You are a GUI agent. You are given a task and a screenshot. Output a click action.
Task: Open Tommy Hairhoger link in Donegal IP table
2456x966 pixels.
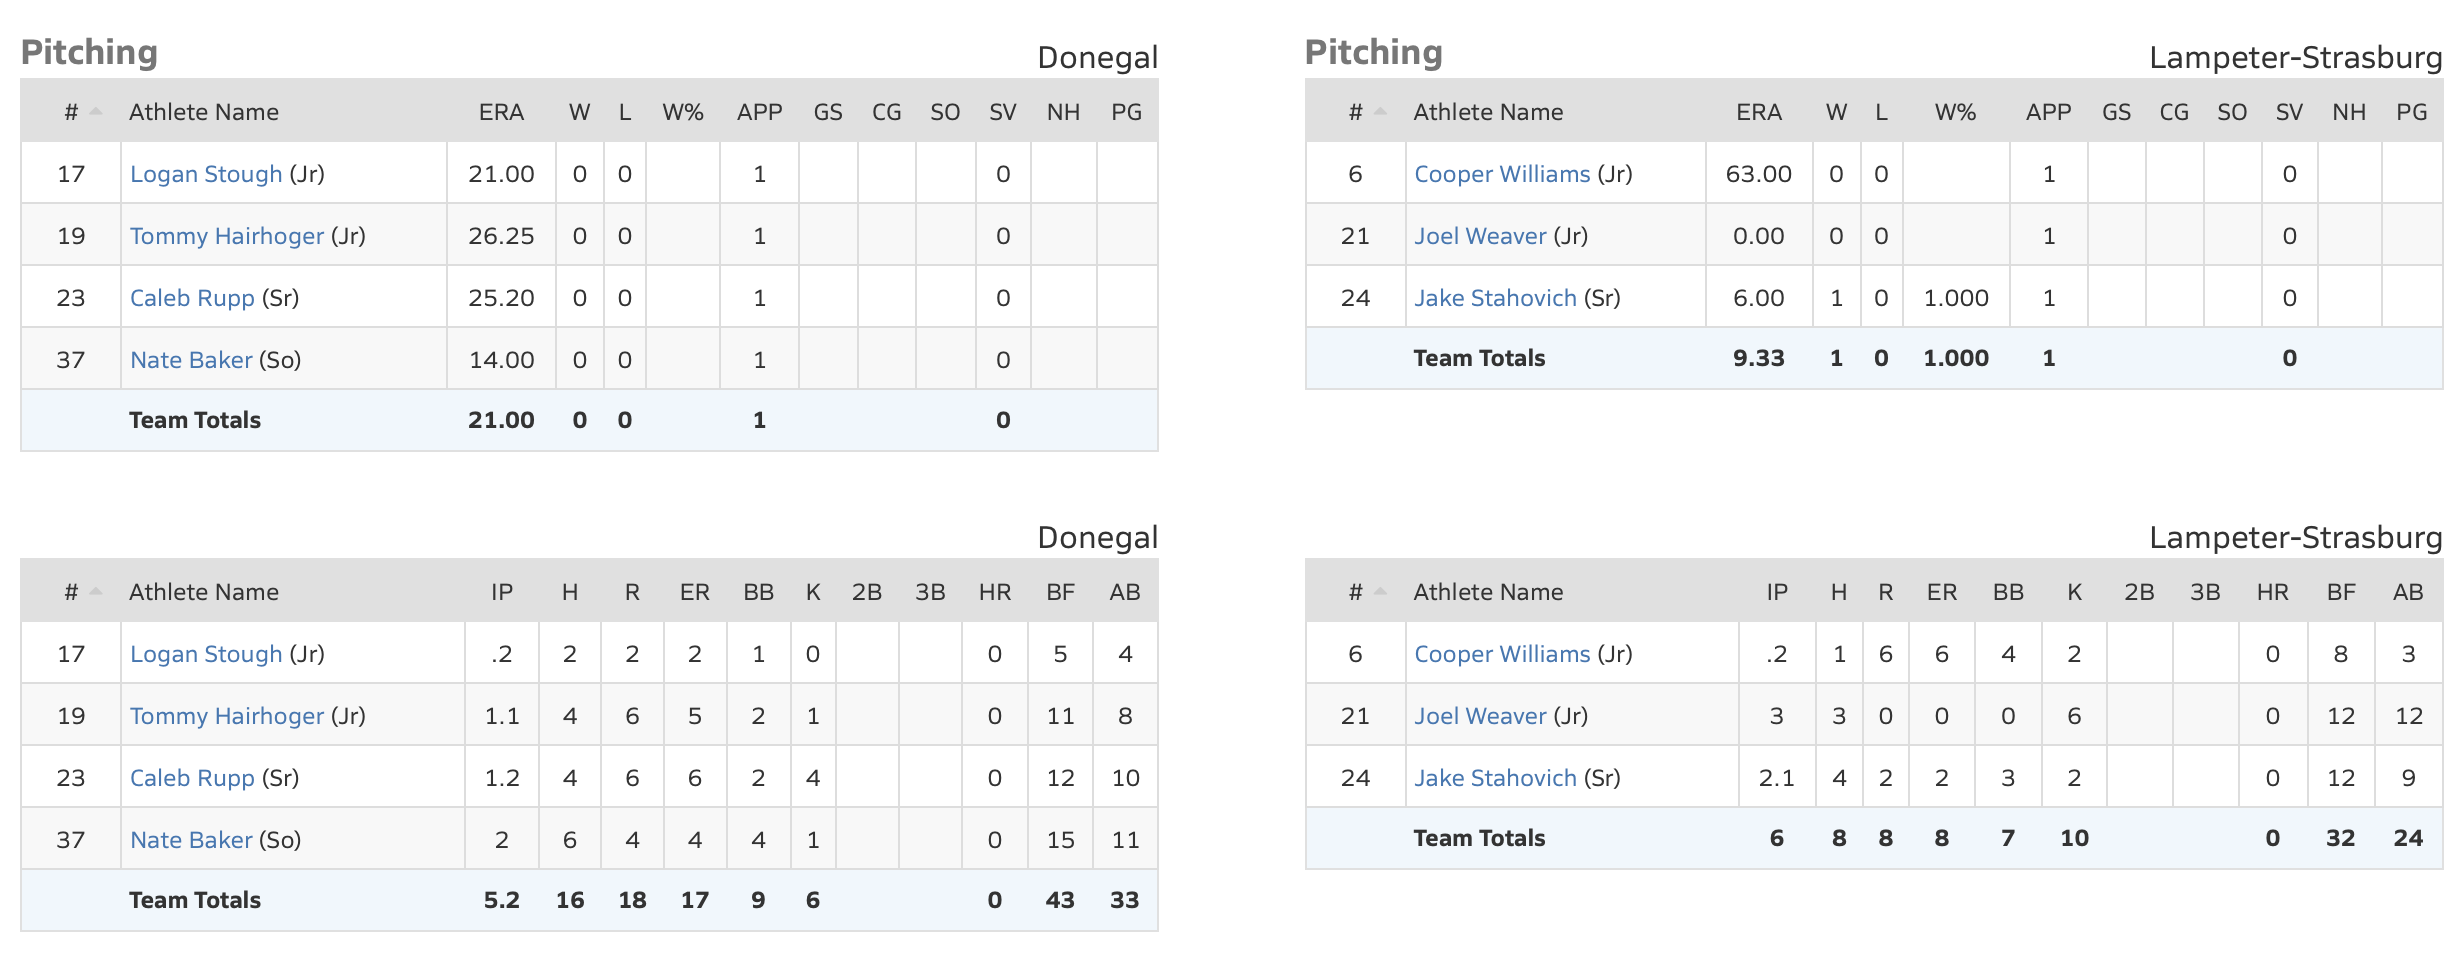[x=227, y=716]
